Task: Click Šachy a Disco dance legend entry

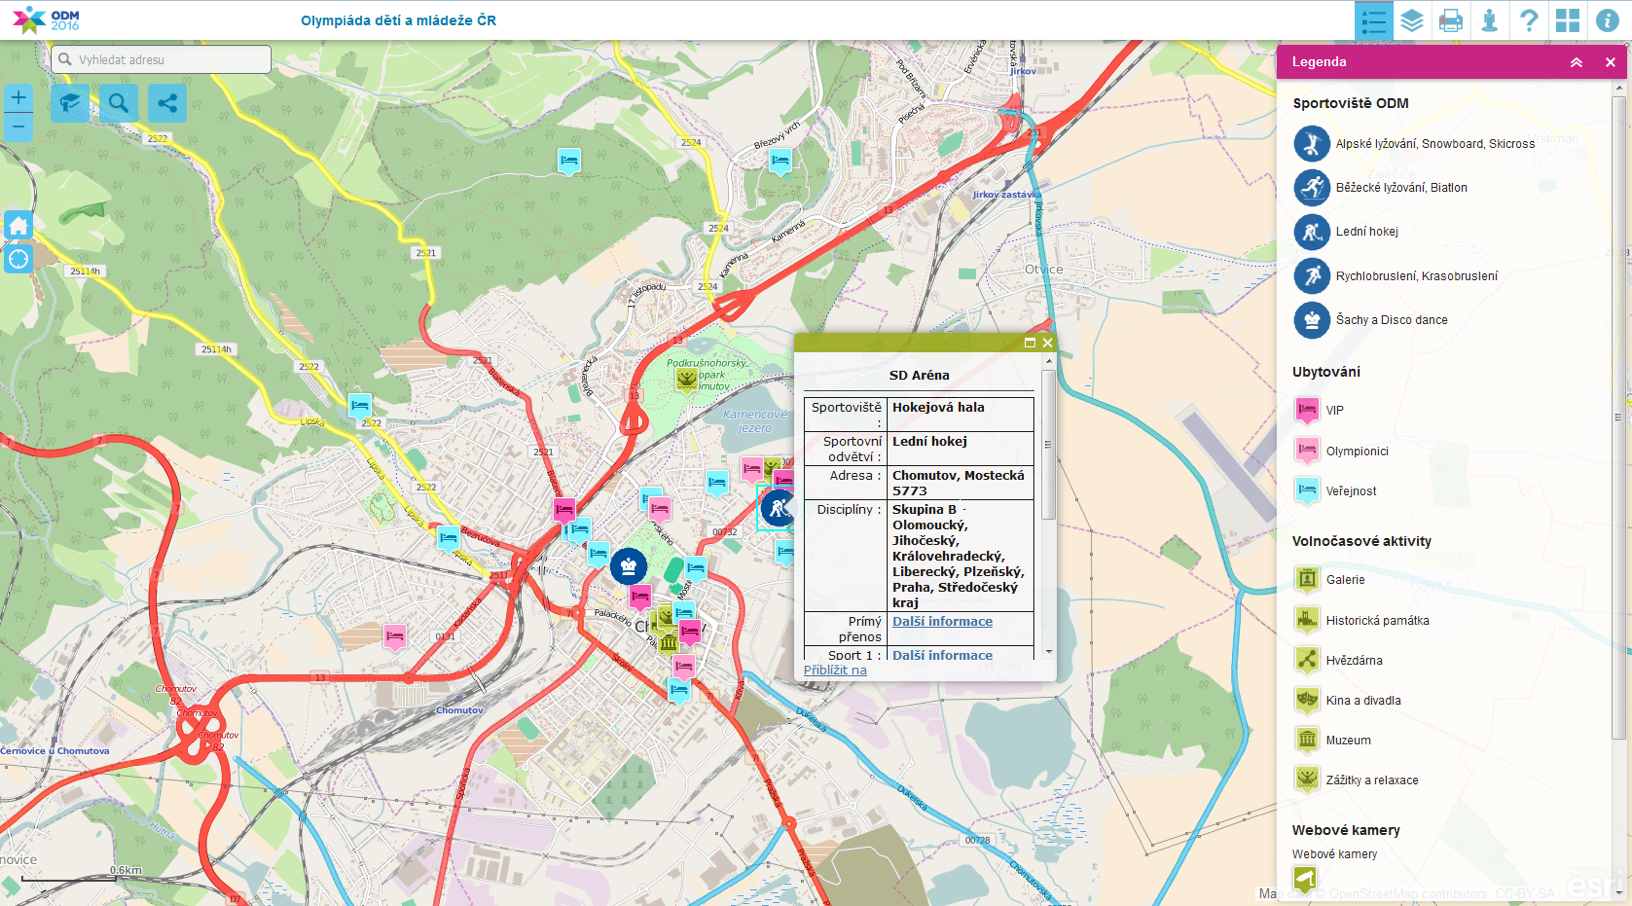Action: coord(1370,320)
